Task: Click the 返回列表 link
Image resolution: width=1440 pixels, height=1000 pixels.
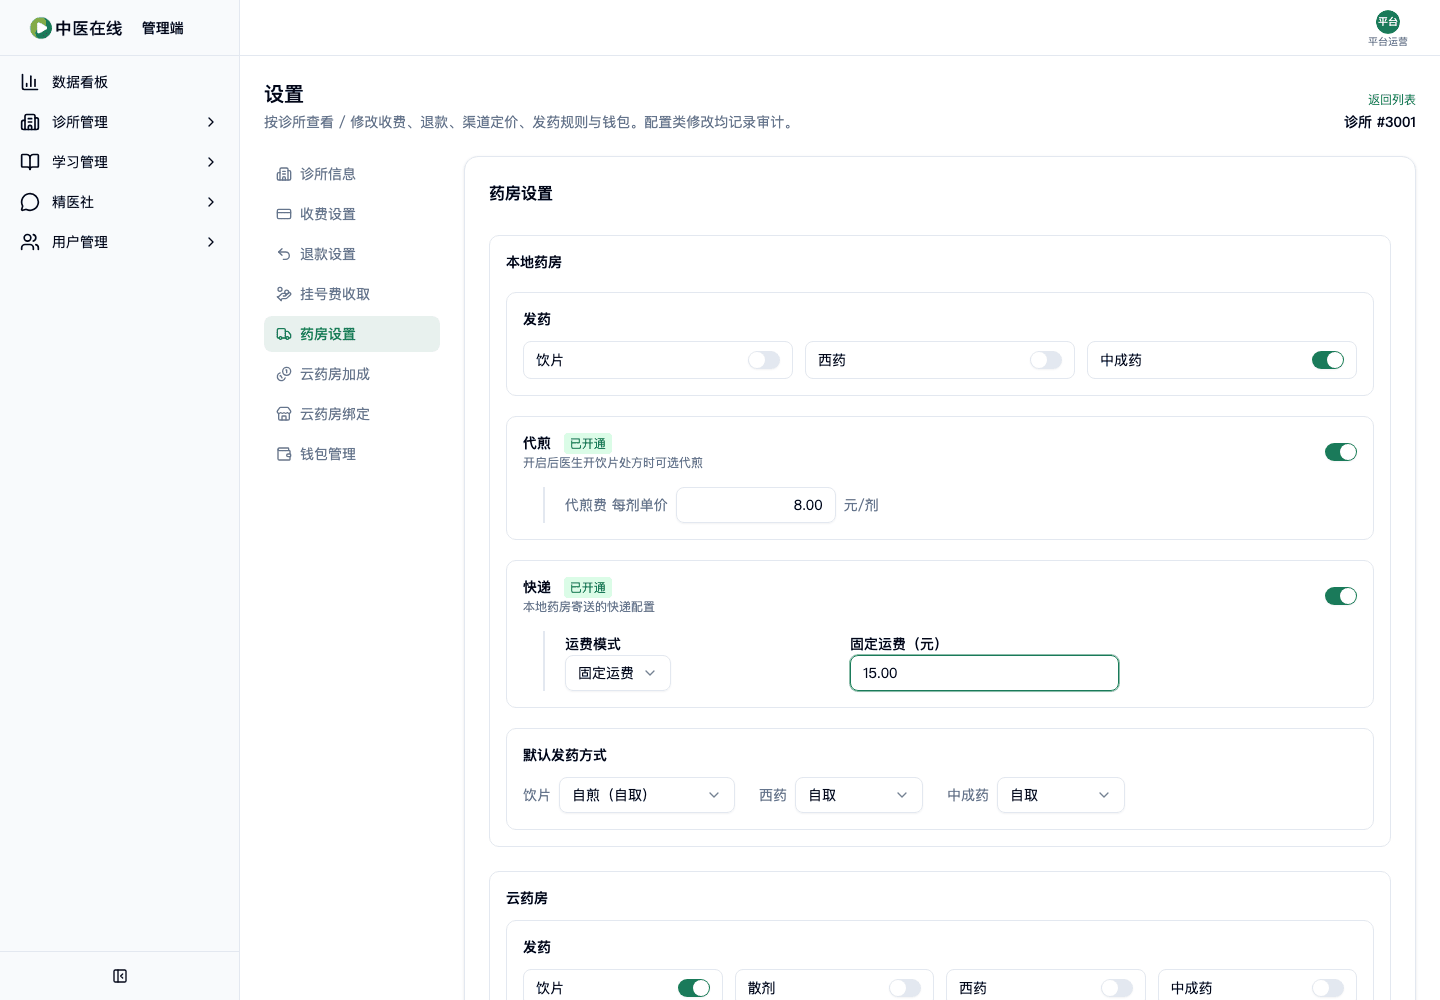Action: pos(1392,100)
